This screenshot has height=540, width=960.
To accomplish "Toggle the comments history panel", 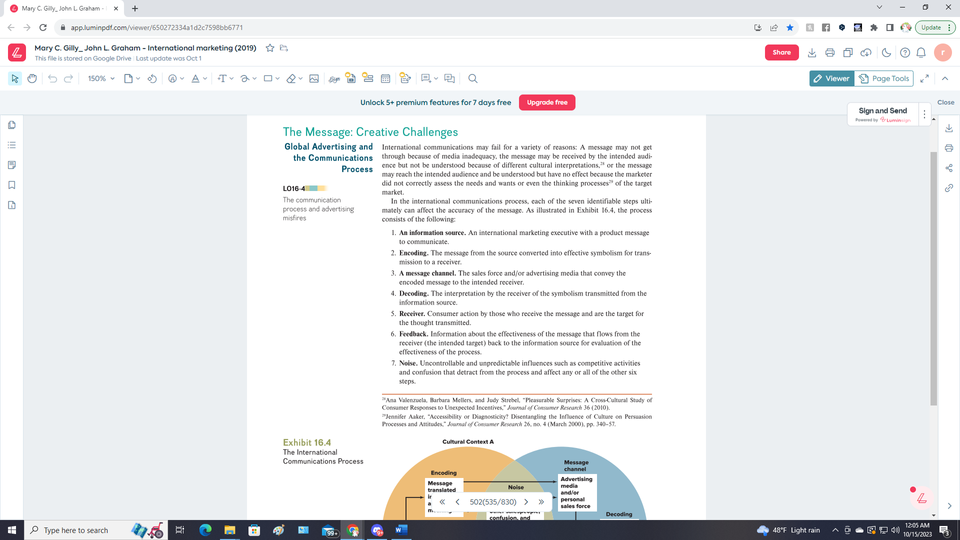I will click(x=449, y=78).
